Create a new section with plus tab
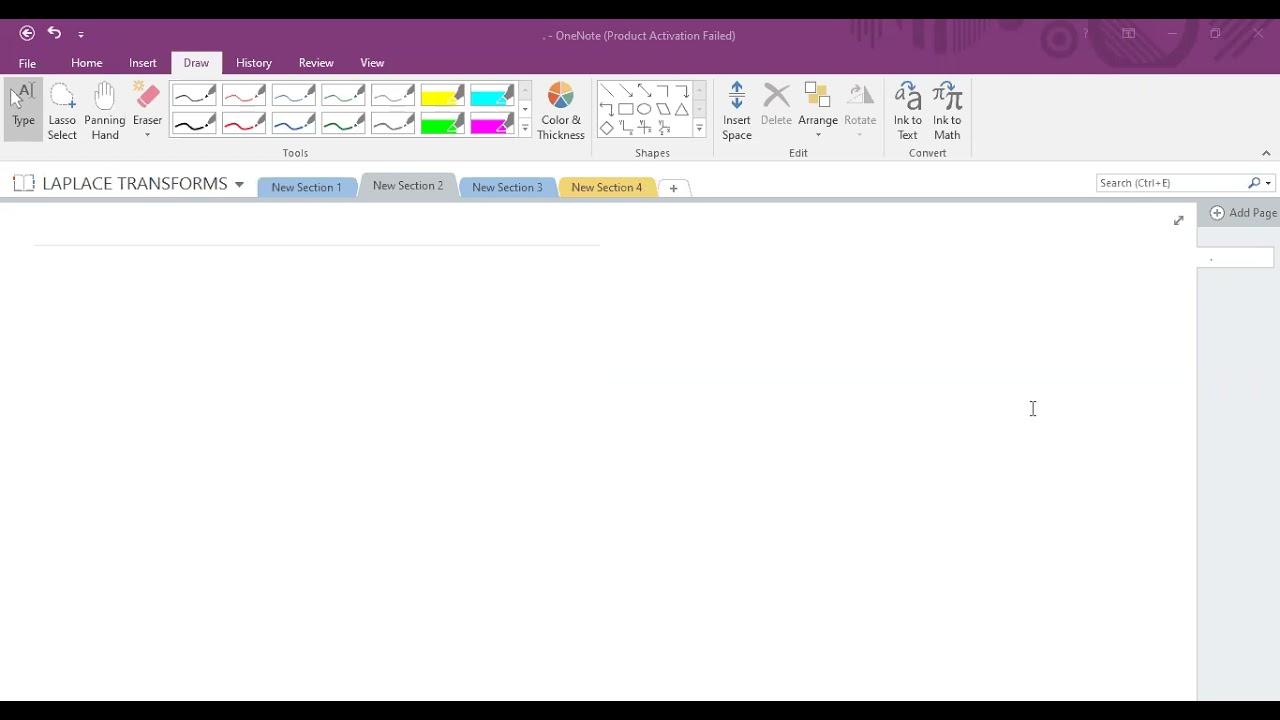This screenshot has width=1280, height=720. 673,188
